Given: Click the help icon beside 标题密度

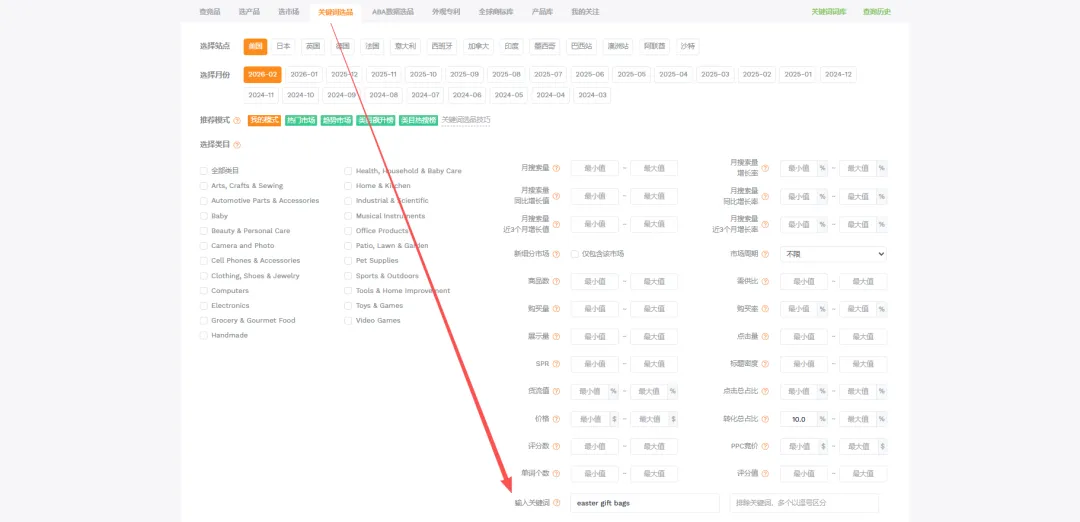Looking at the screenshot, I should coord(765,364).
